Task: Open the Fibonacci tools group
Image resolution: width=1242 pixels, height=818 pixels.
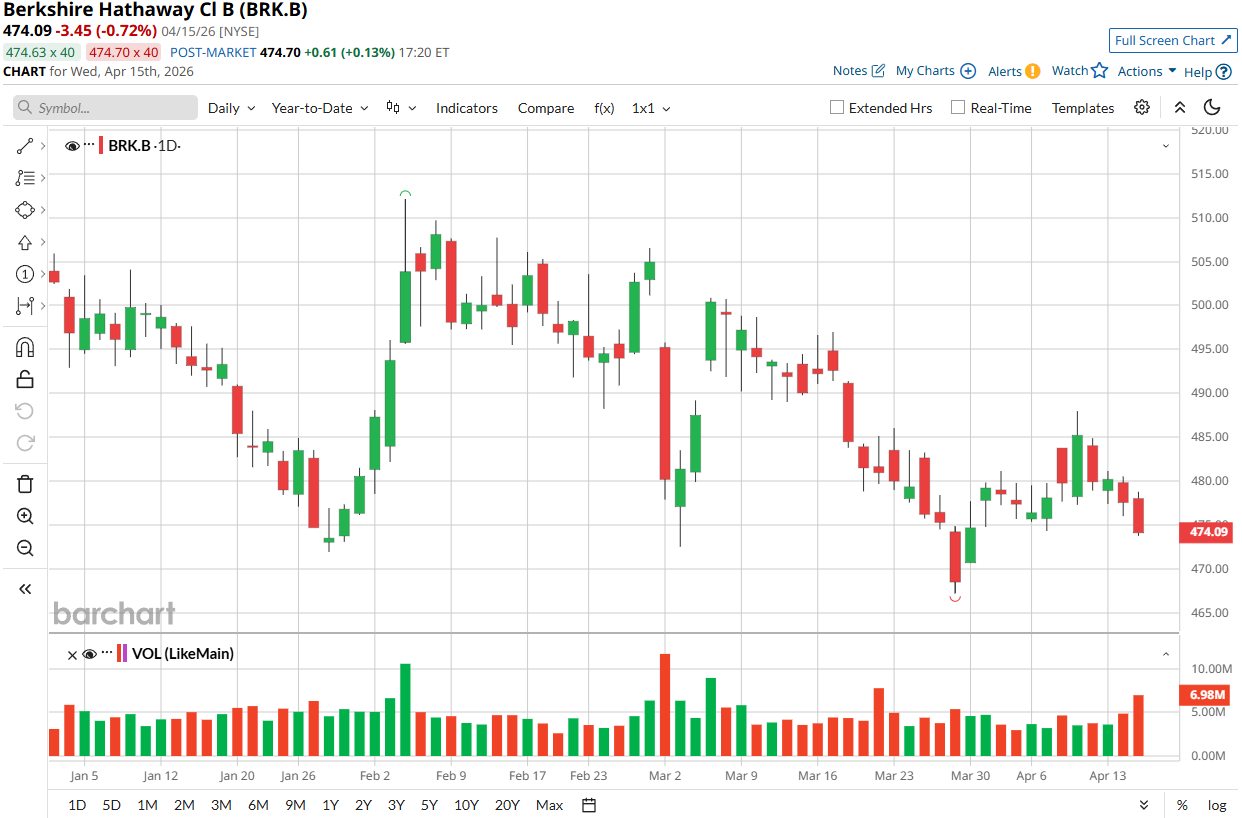Action: coord(25,178)
